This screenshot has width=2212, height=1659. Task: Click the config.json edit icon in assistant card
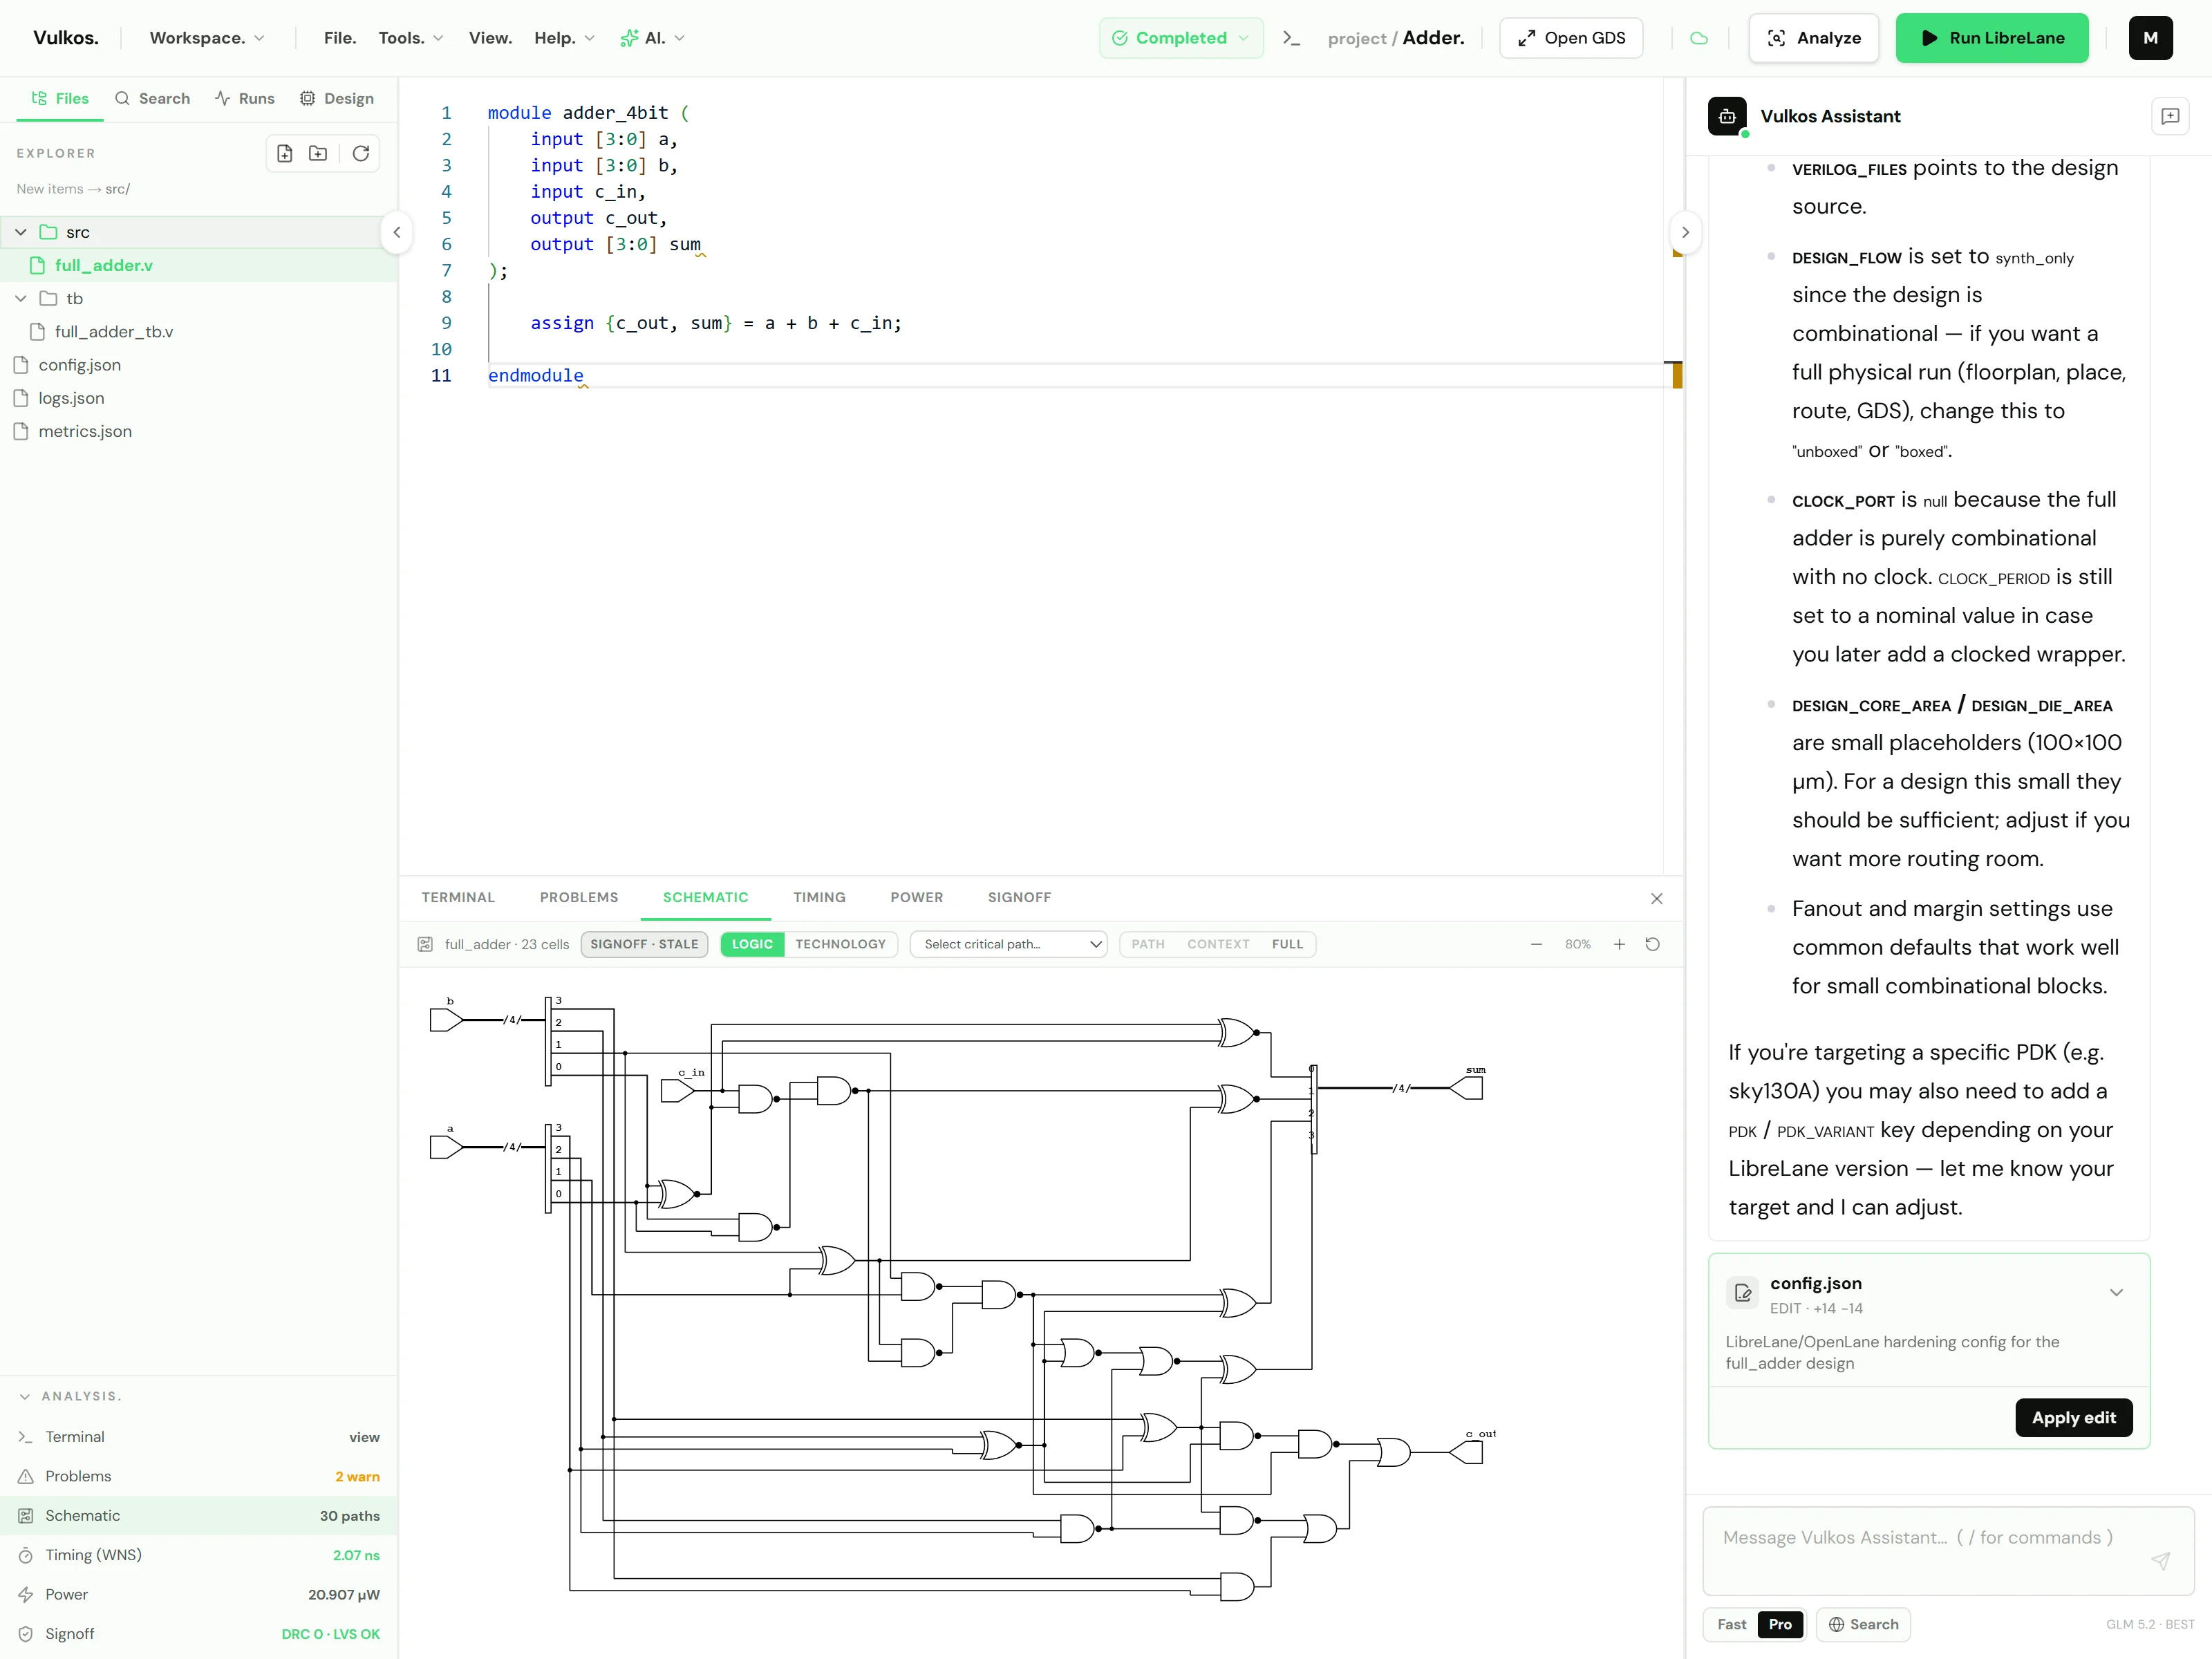1742,1292
